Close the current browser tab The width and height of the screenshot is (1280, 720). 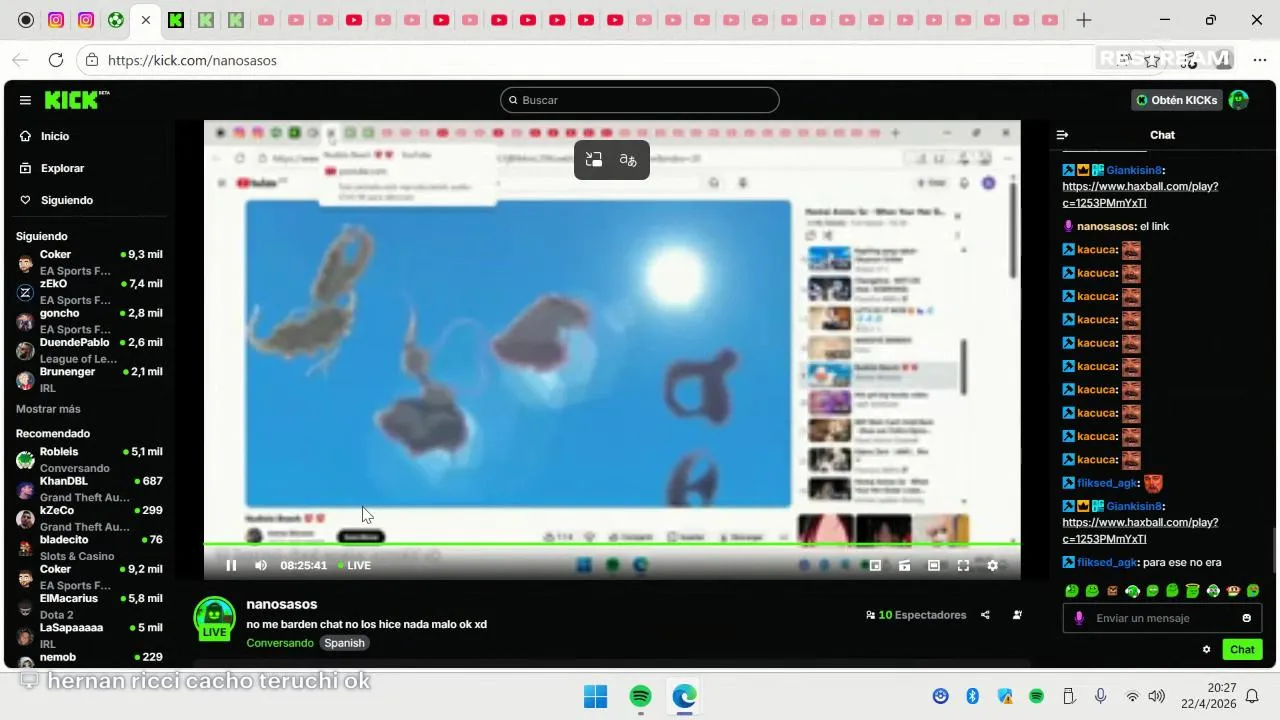[146, 20]
